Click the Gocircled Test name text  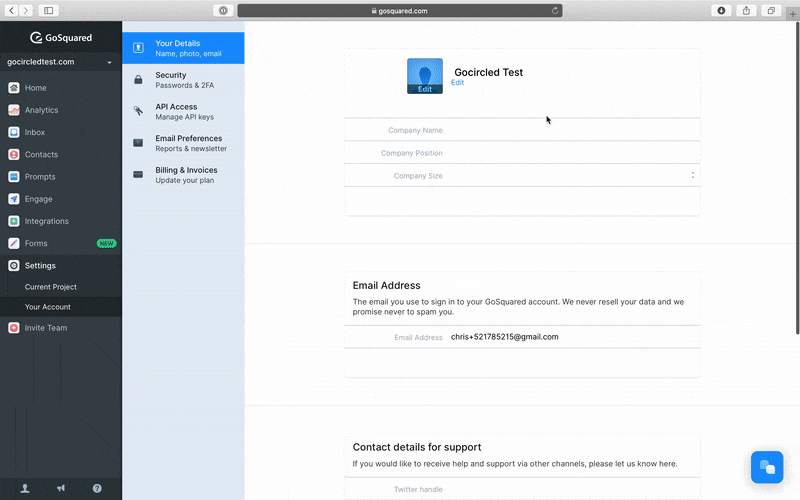tap(488, 72)
